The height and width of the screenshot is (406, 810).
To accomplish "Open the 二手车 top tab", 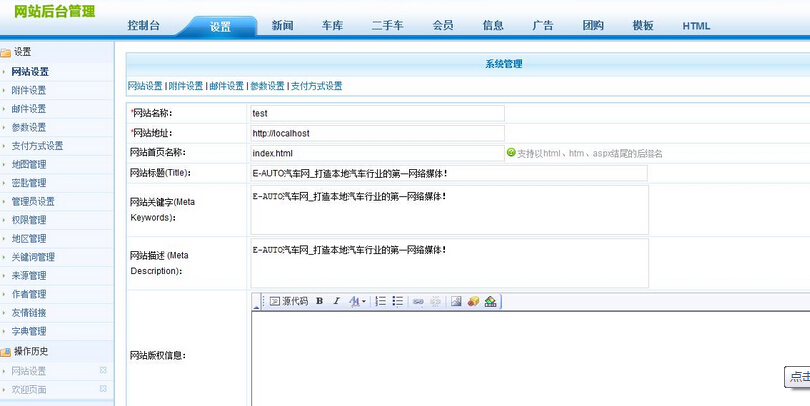I will 387,26.
